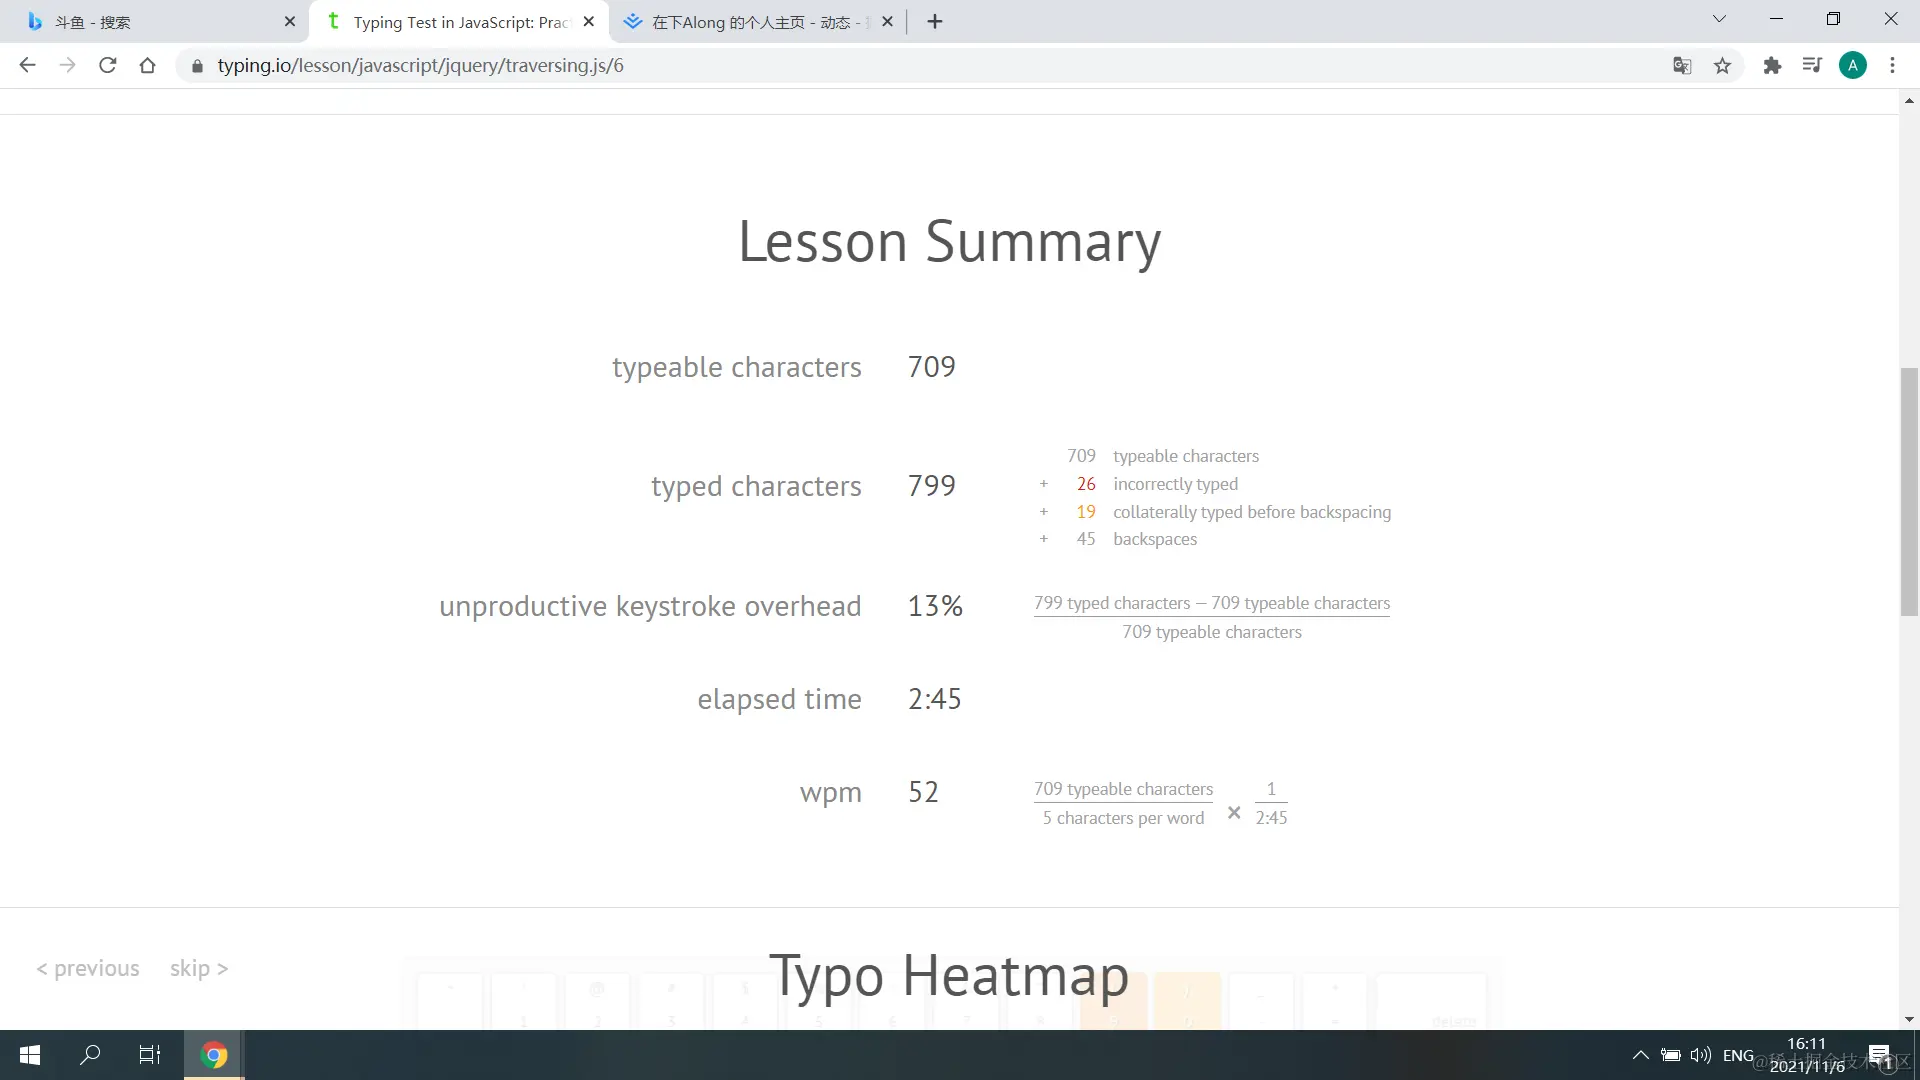
Task: Open a new browser tab
Action: coord(935,22)
